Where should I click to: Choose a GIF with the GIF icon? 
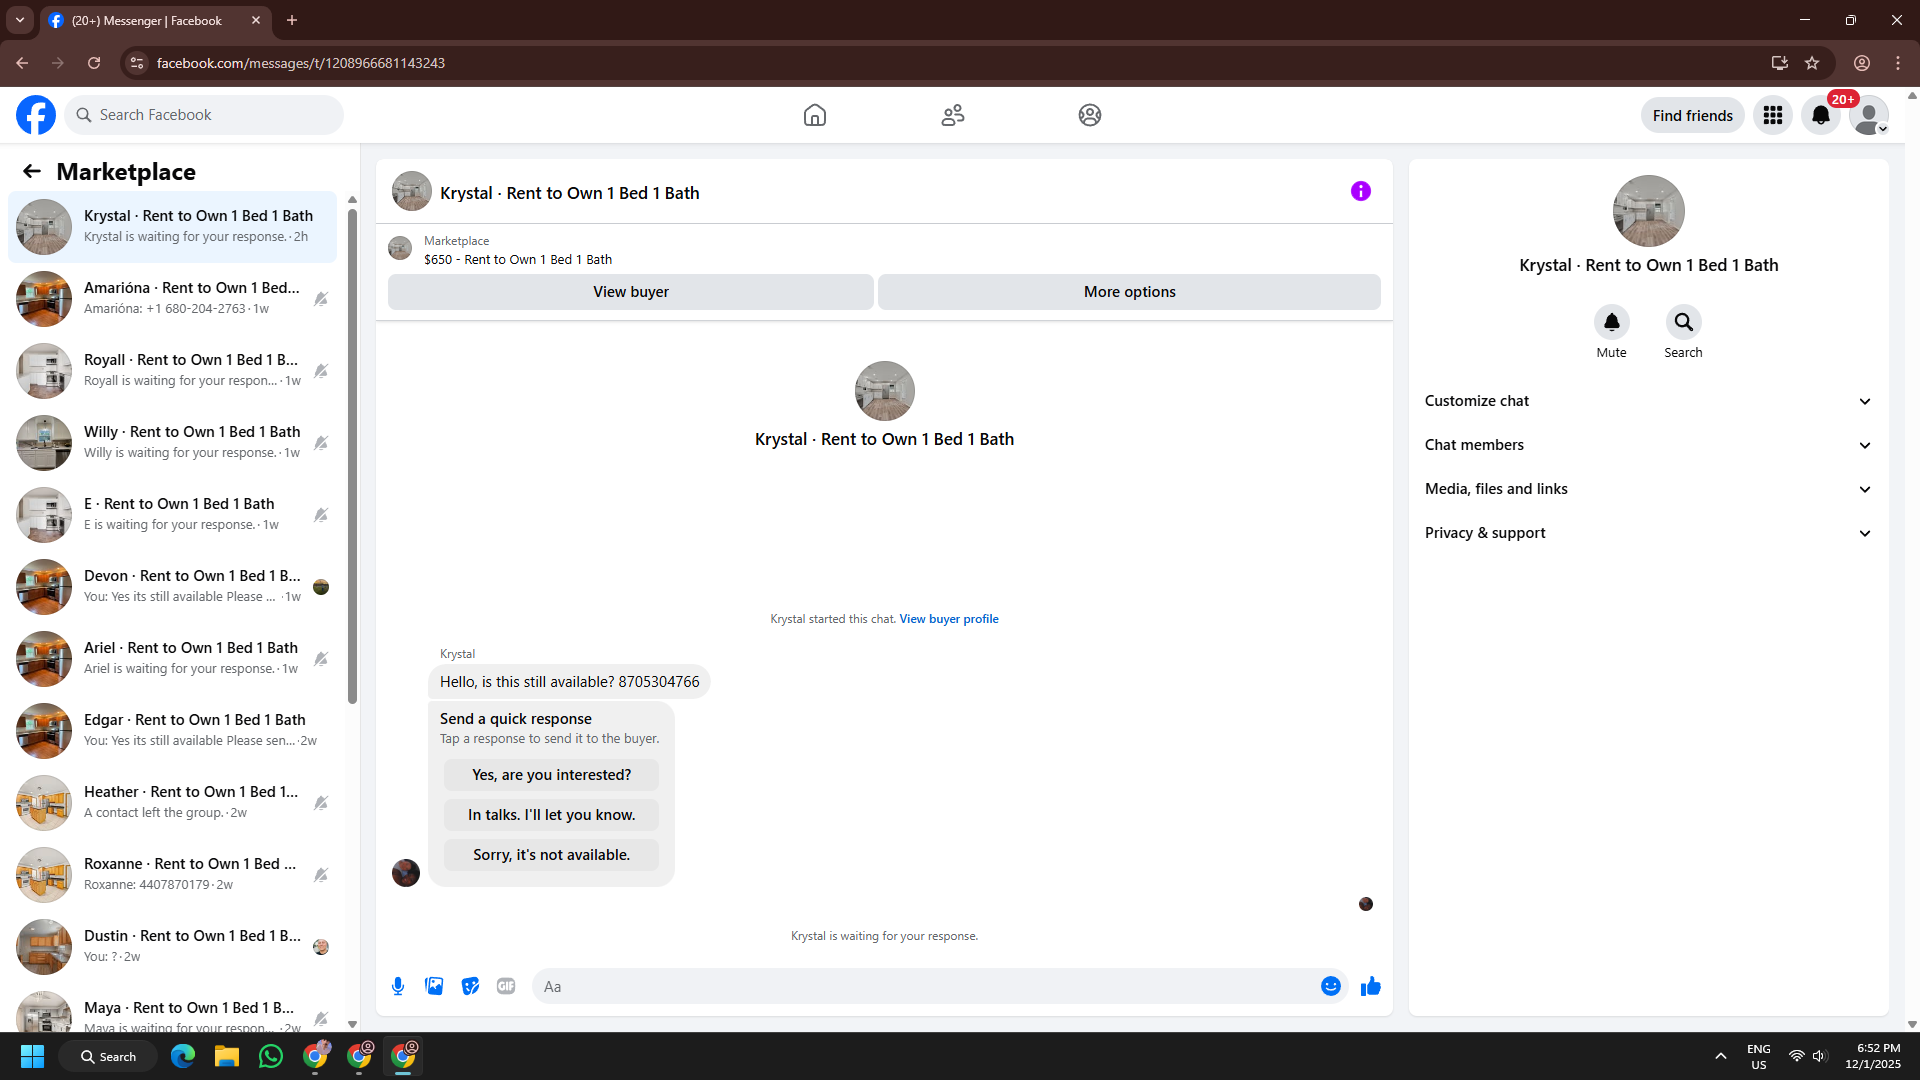(x=506, y=986)
